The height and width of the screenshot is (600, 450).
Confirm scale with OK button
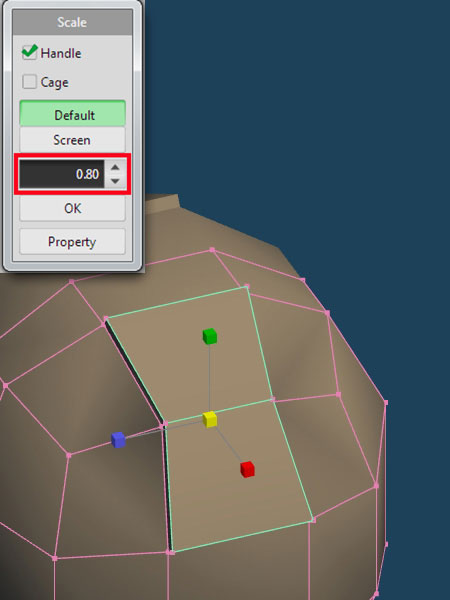72,208
